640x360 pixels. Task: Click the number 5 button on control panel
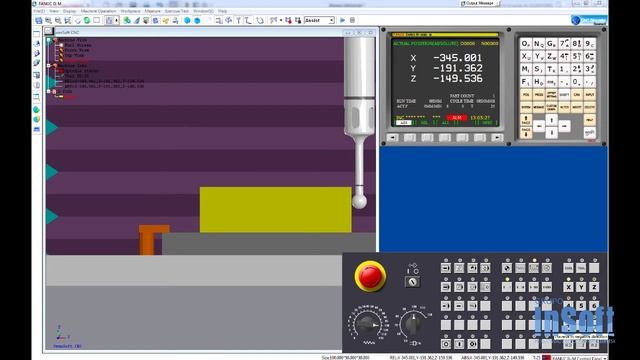[581, 306]
